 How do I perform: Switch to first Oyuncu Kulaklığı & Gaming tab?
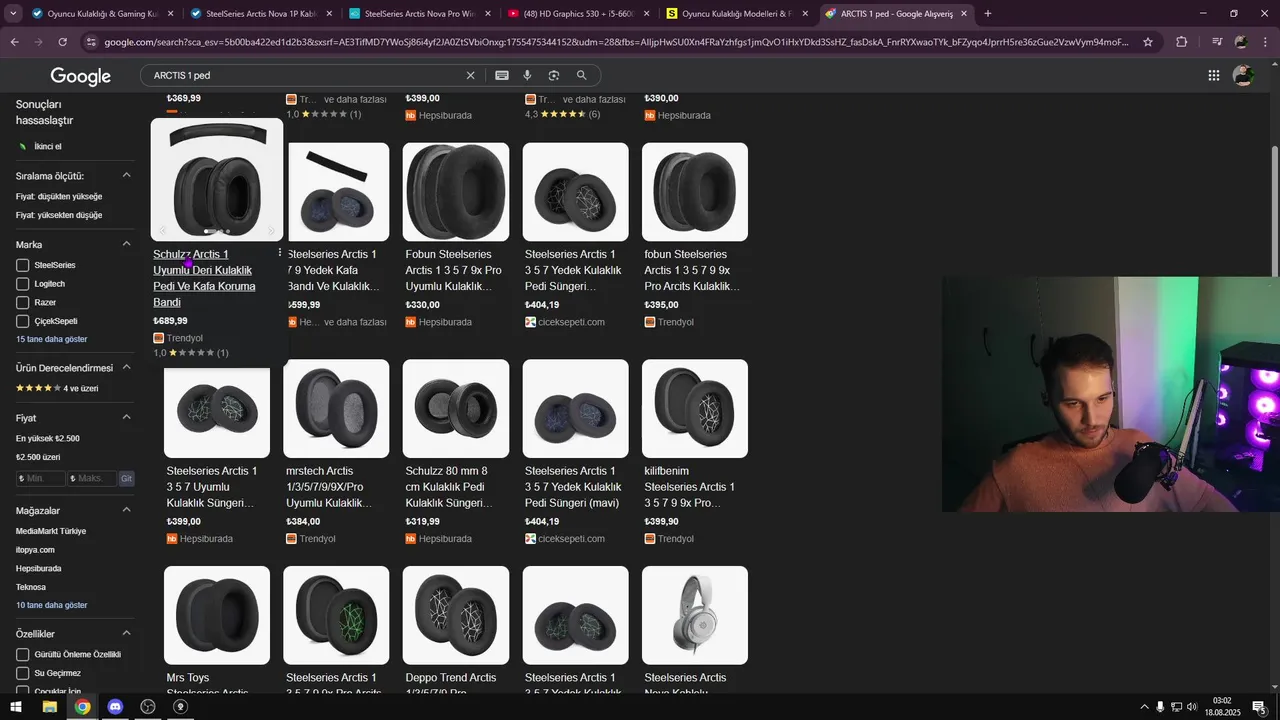102,14
